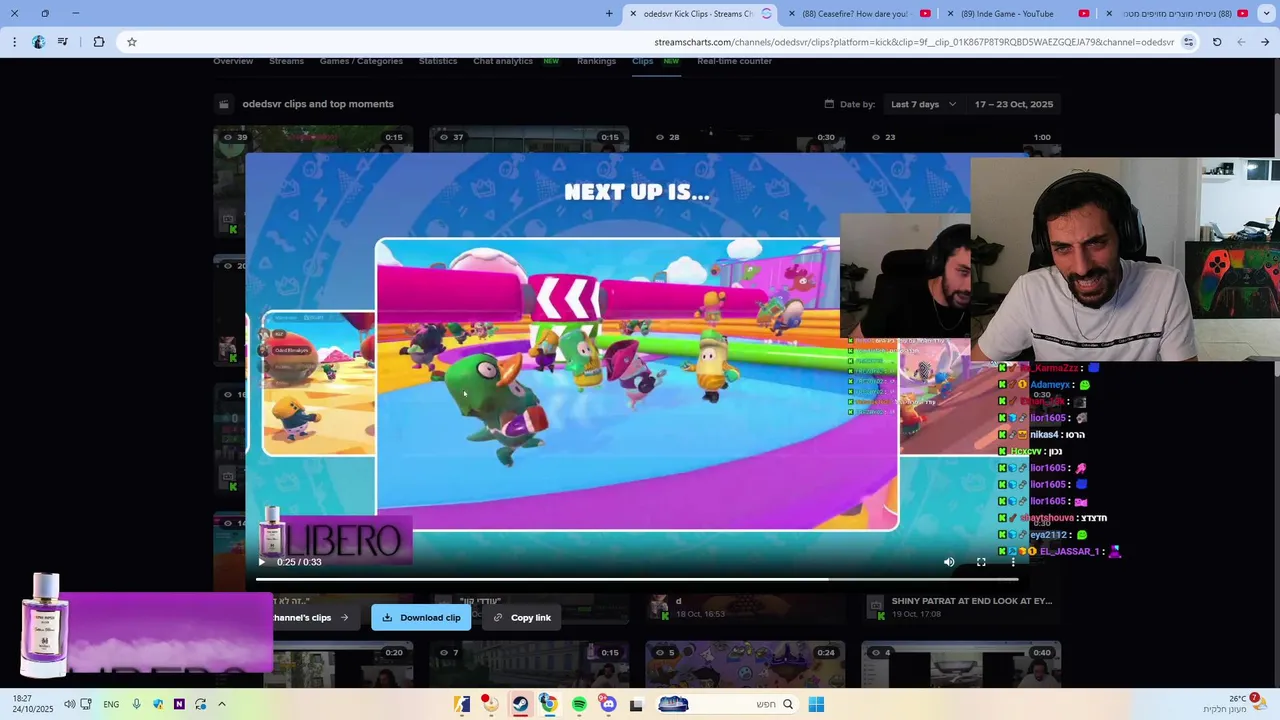Open Steam from the taskbar

click(x=520, y=704)
